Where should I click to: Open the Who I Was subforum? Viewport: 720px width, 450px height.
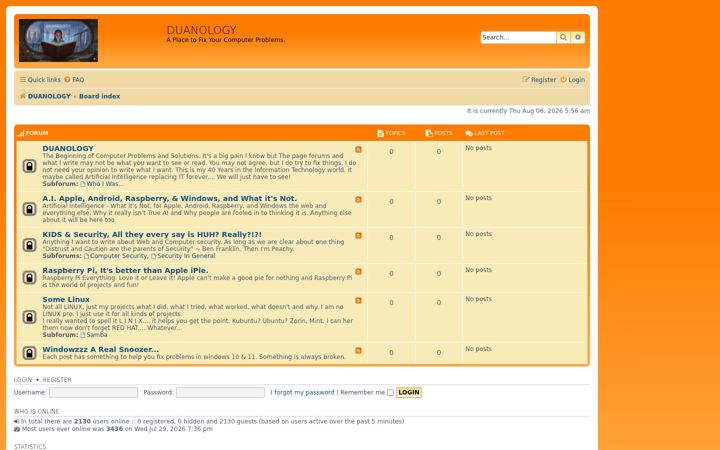102,184
